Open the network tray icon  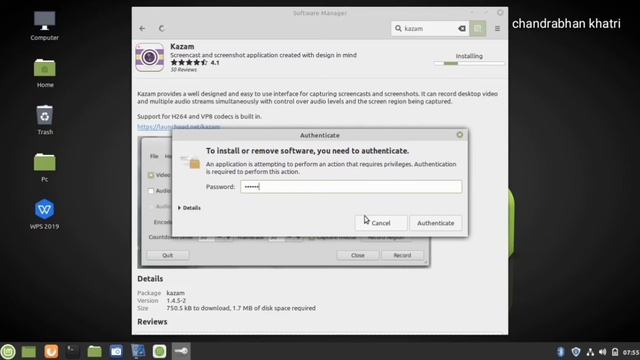click(x=590, y=352)
